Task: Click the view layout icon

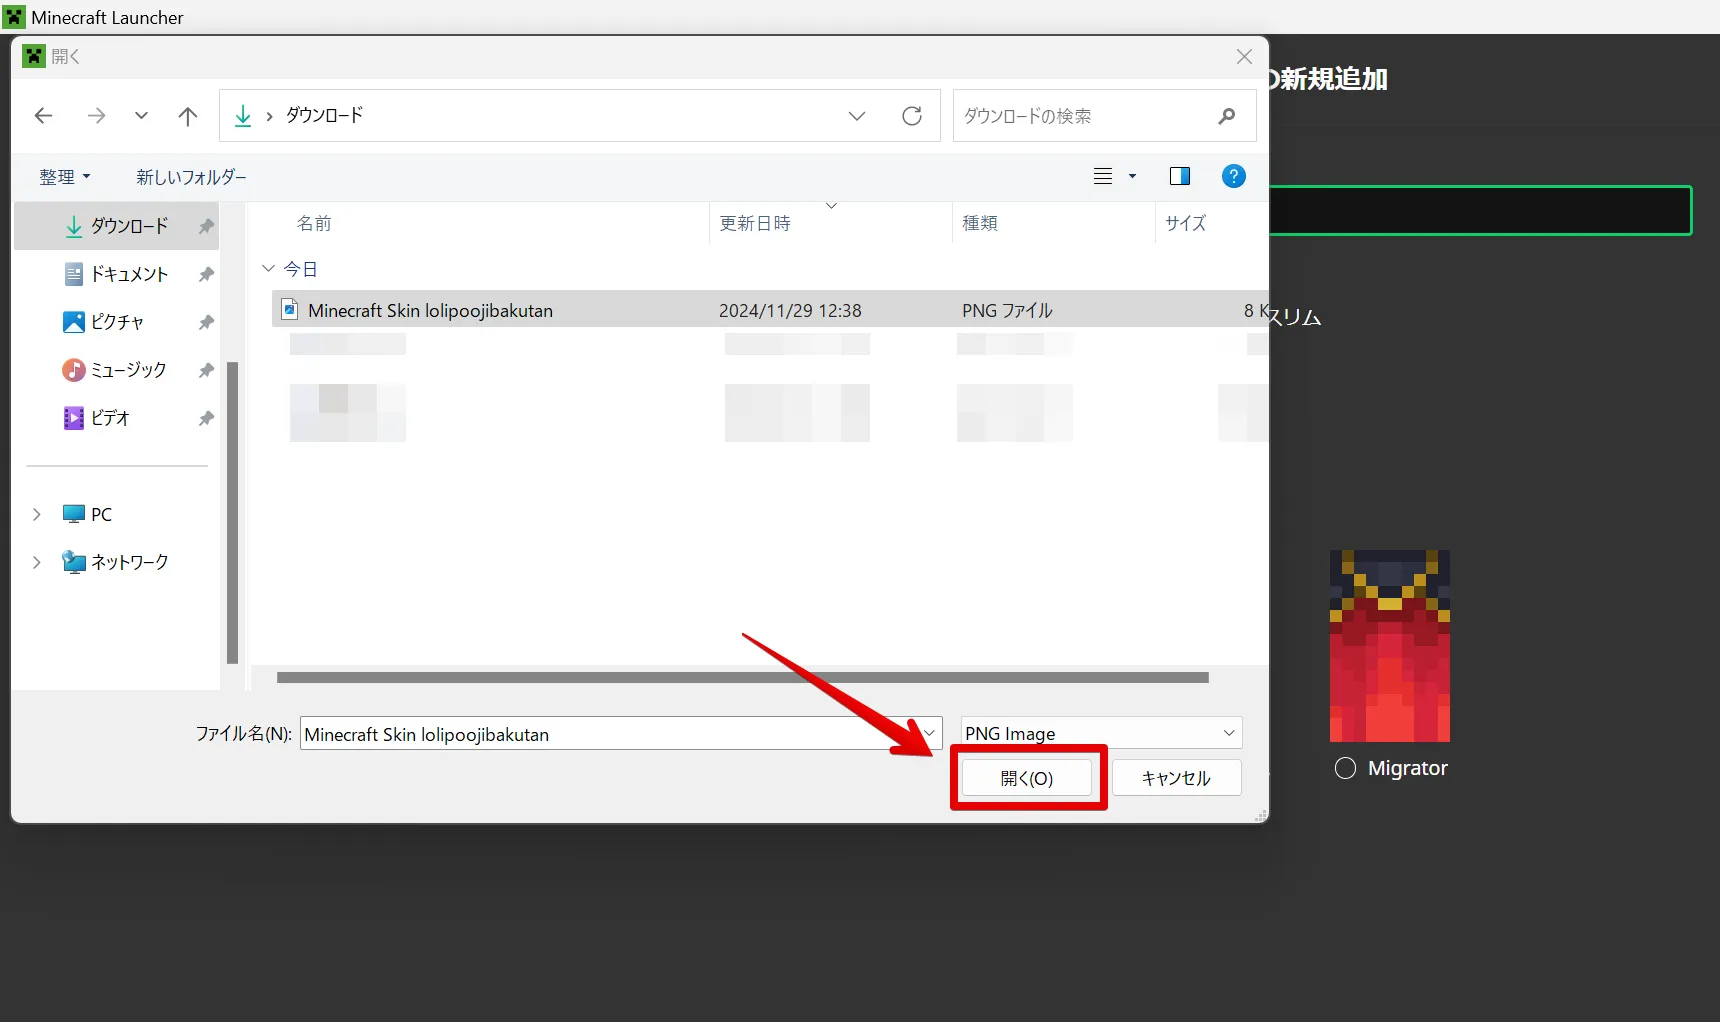Action: (x=1103, y=176)
